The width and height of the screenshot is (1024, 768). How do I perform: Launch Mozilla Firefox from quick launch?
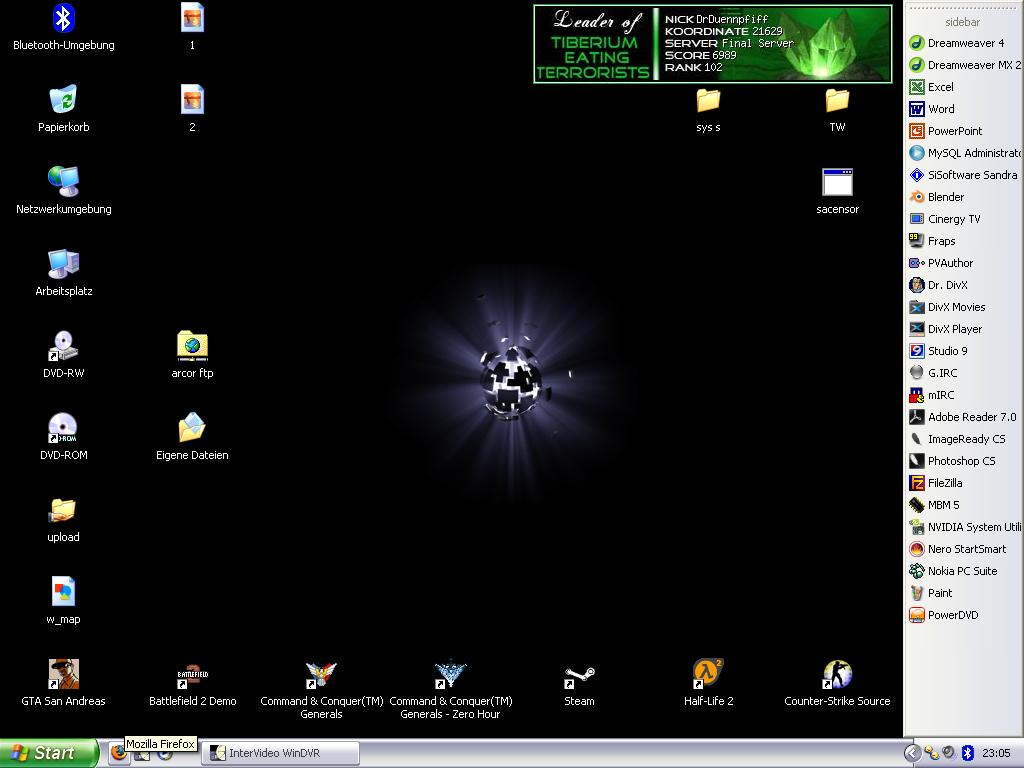118,752
